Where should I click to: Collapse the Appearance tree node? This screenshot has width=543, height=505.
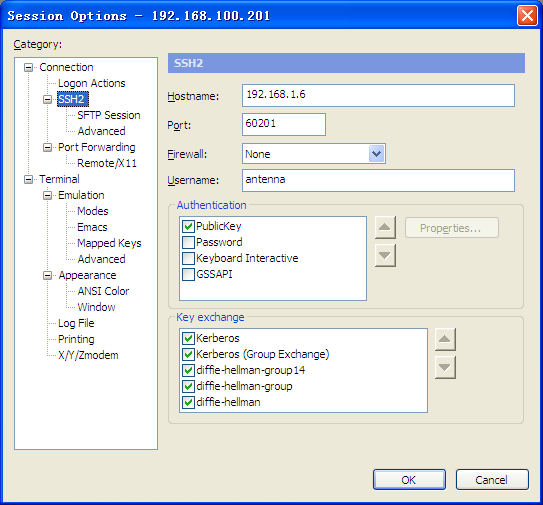47,275
